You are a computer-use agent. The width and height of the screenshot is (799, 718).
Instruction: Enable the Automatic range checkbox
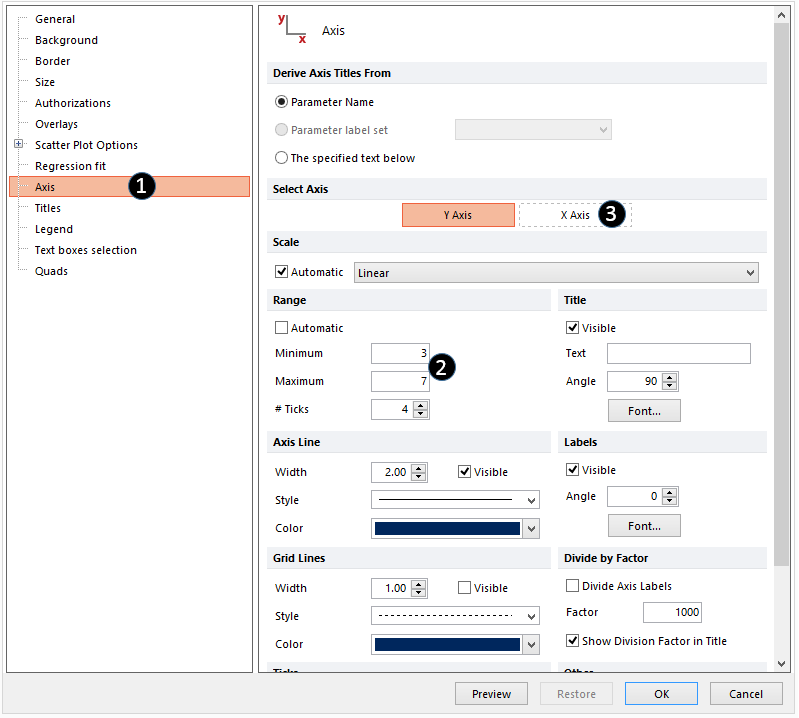pyautogui.click(x=282, y=328)
